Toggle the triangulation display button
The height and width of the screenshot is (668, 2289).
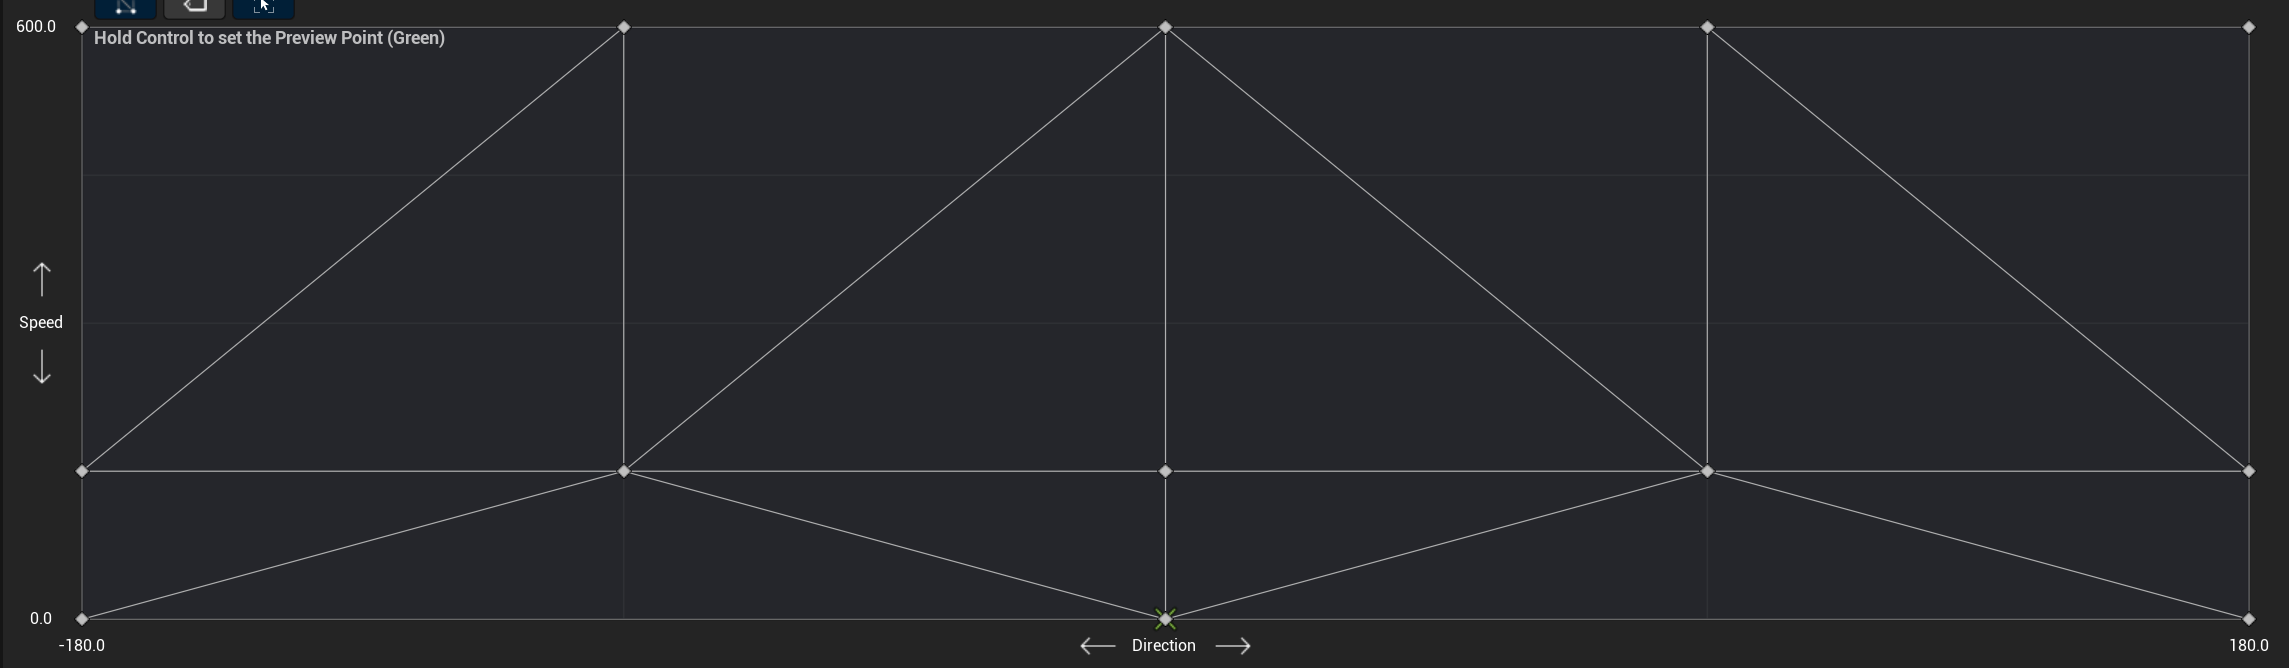tap(125, 8)
